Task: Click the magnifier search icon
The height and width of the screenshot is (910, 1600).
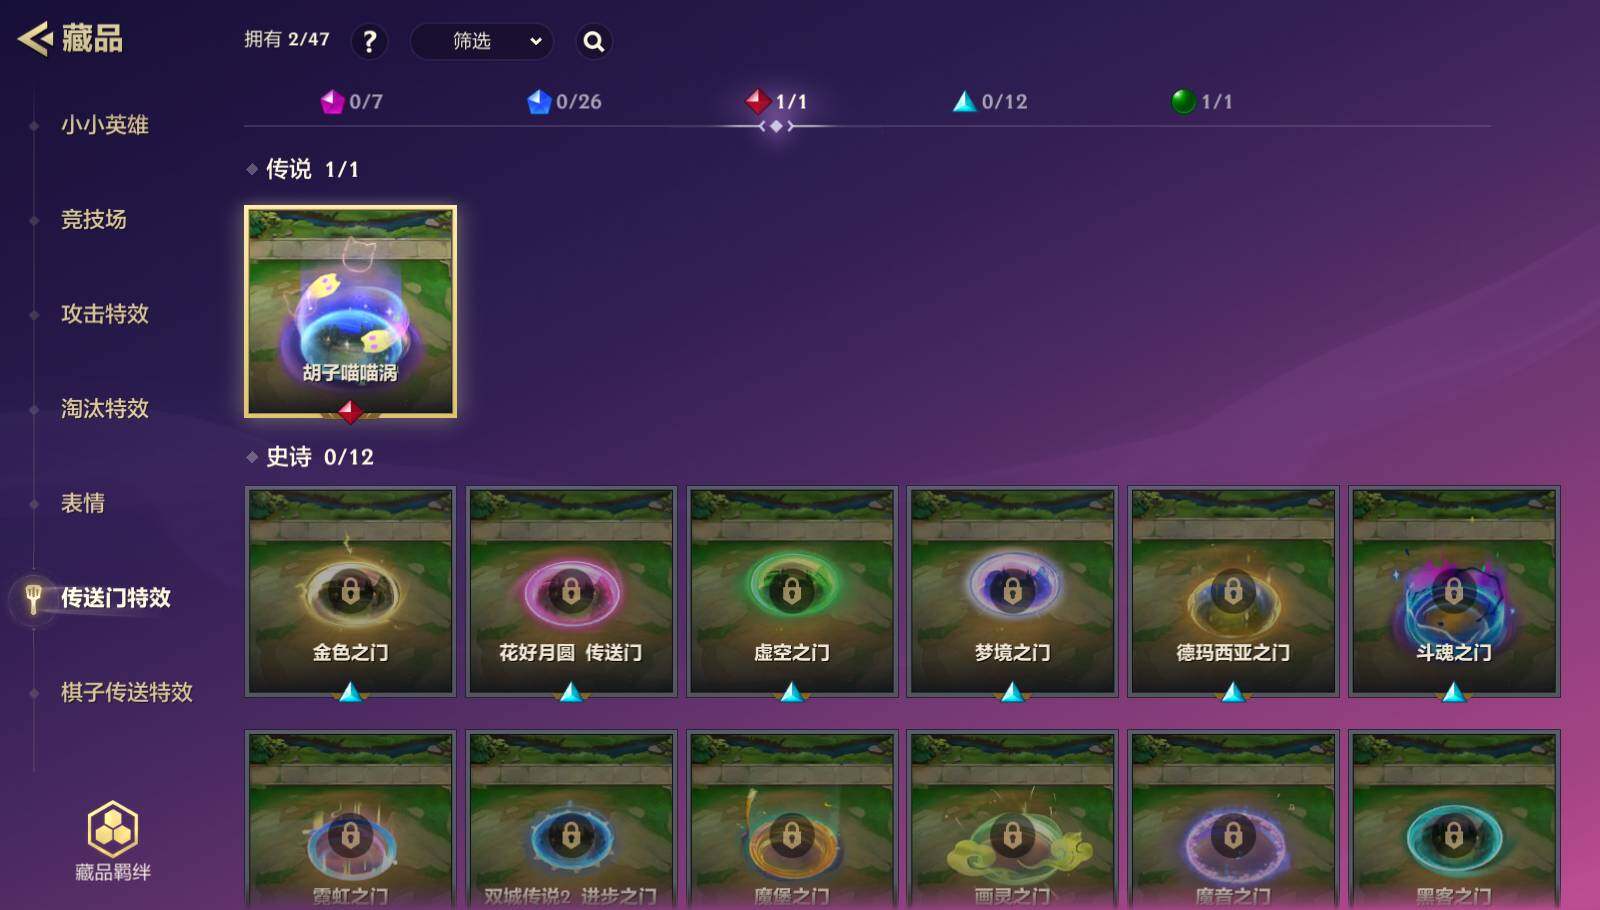Action: 594,41
